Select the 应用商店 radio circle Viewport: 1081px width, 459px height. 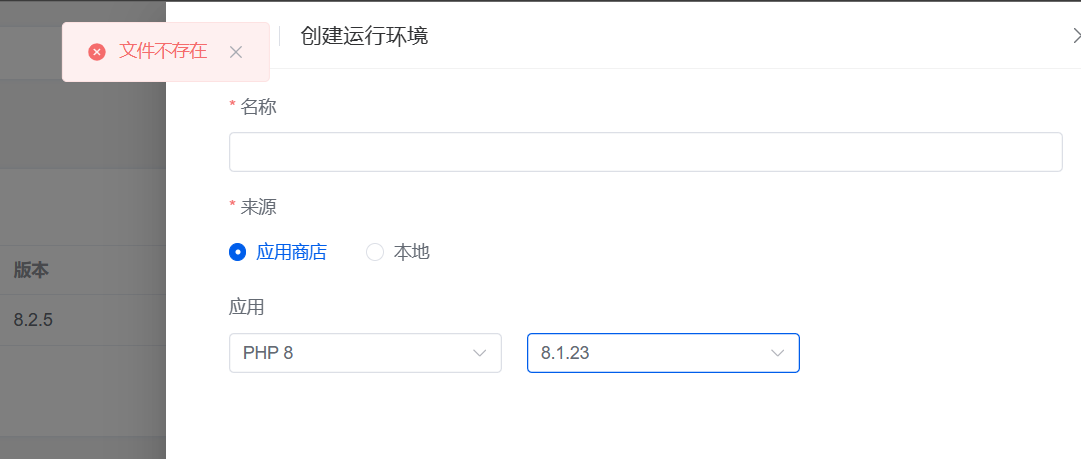point(237,252)
